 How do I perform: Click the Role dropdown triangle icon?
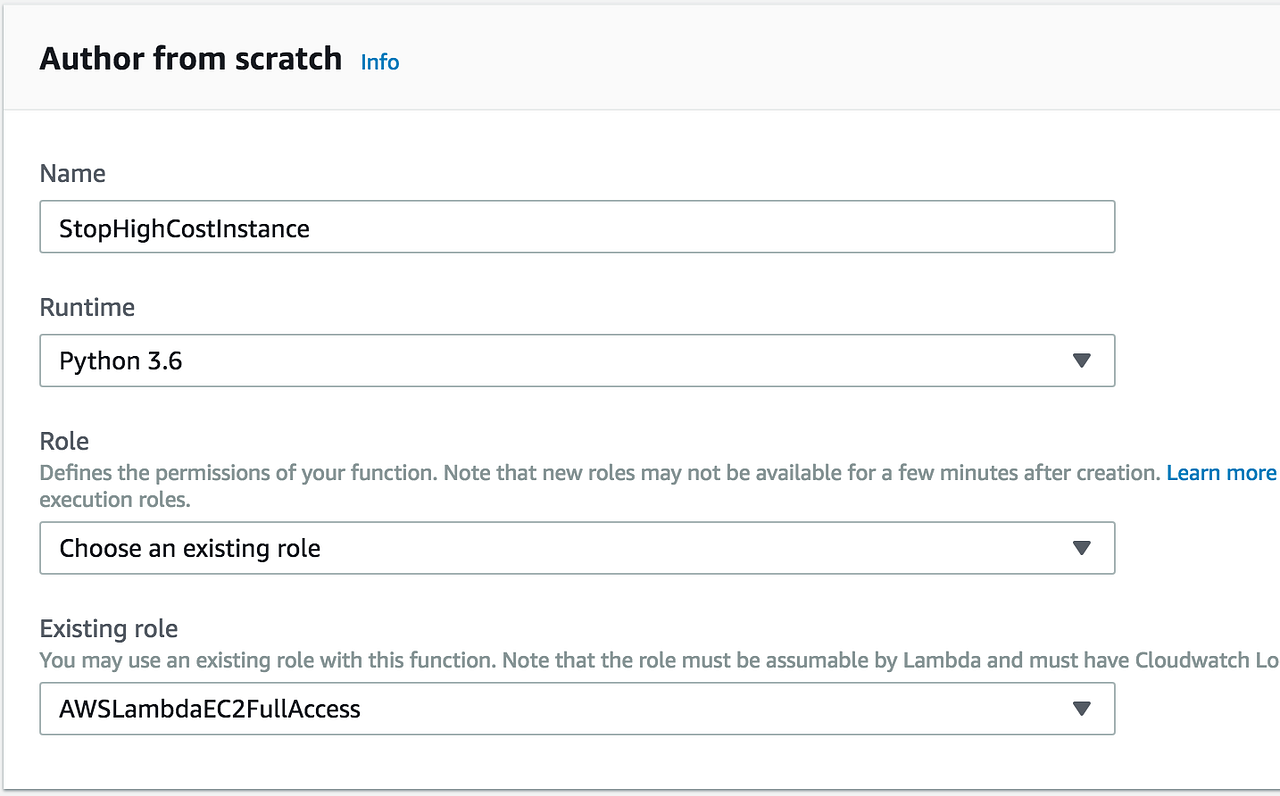click(1081, 548)
